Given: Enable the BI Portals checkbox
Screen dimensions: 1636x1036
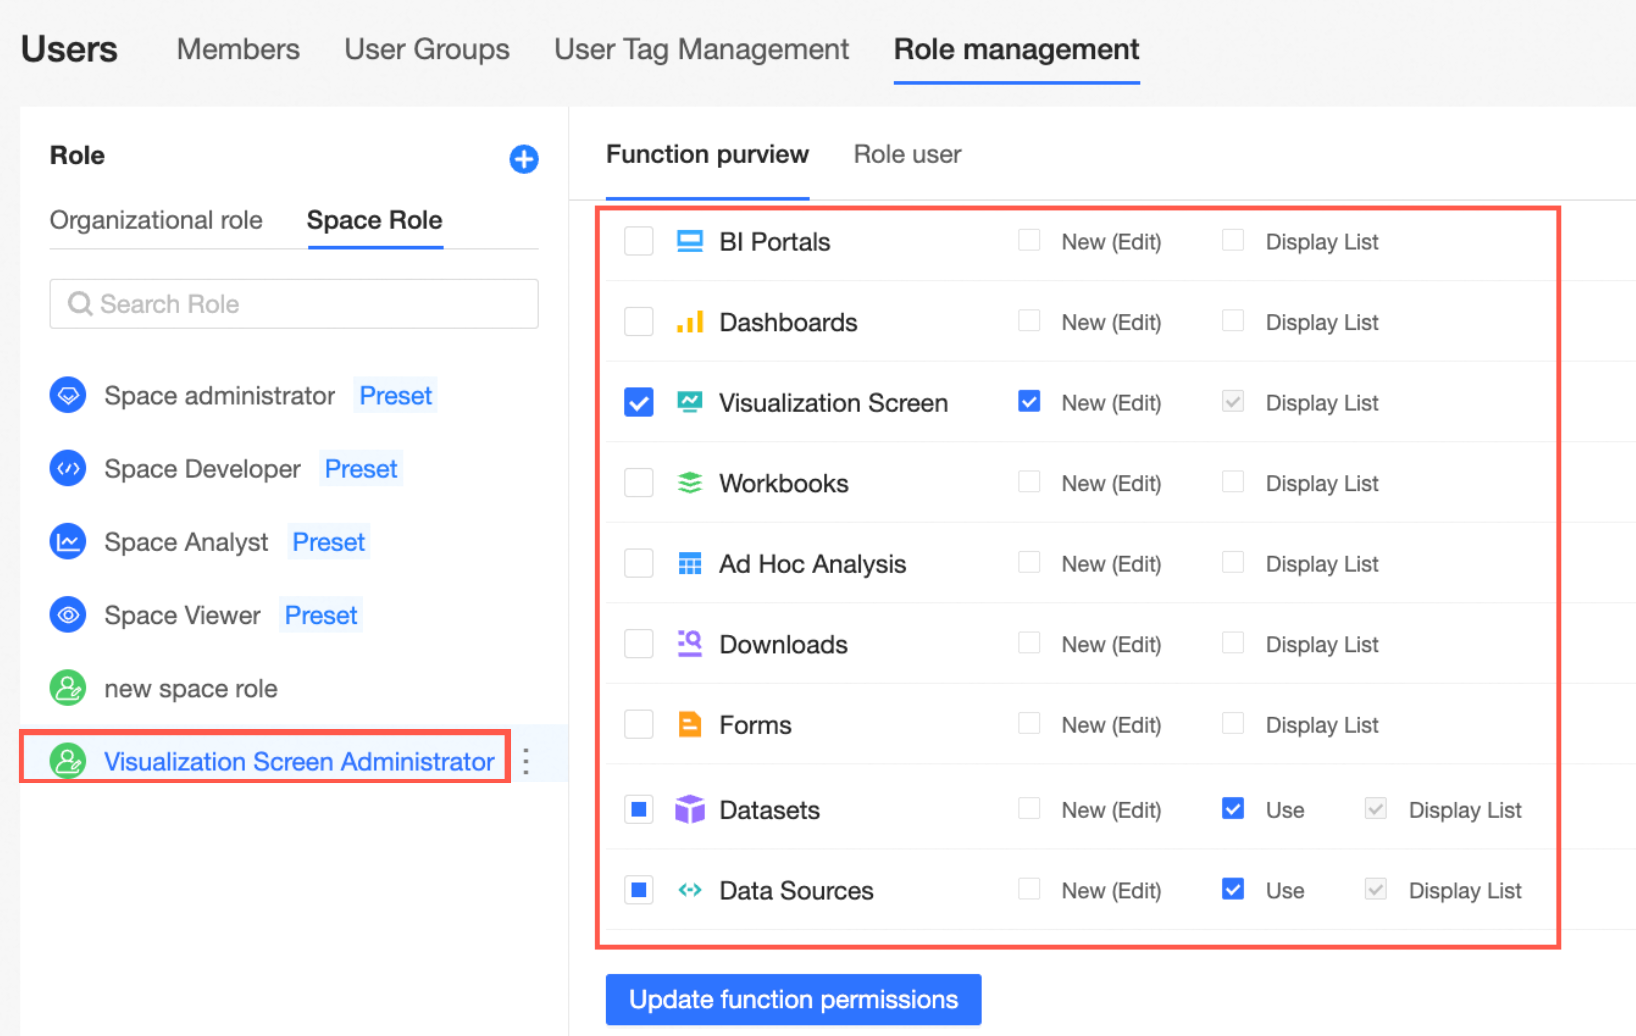Looking at the screenshot, I should coord(639,241).
